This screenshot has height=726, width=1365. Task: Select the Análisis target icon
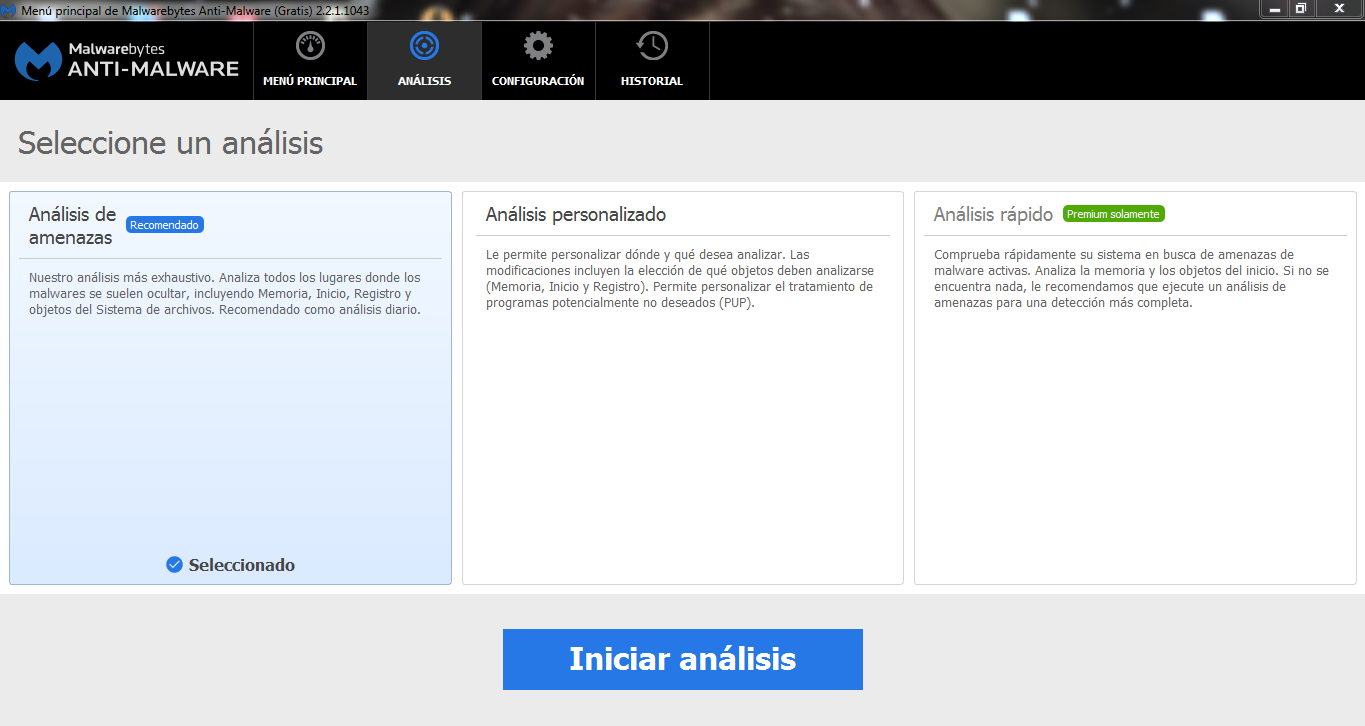424,46
